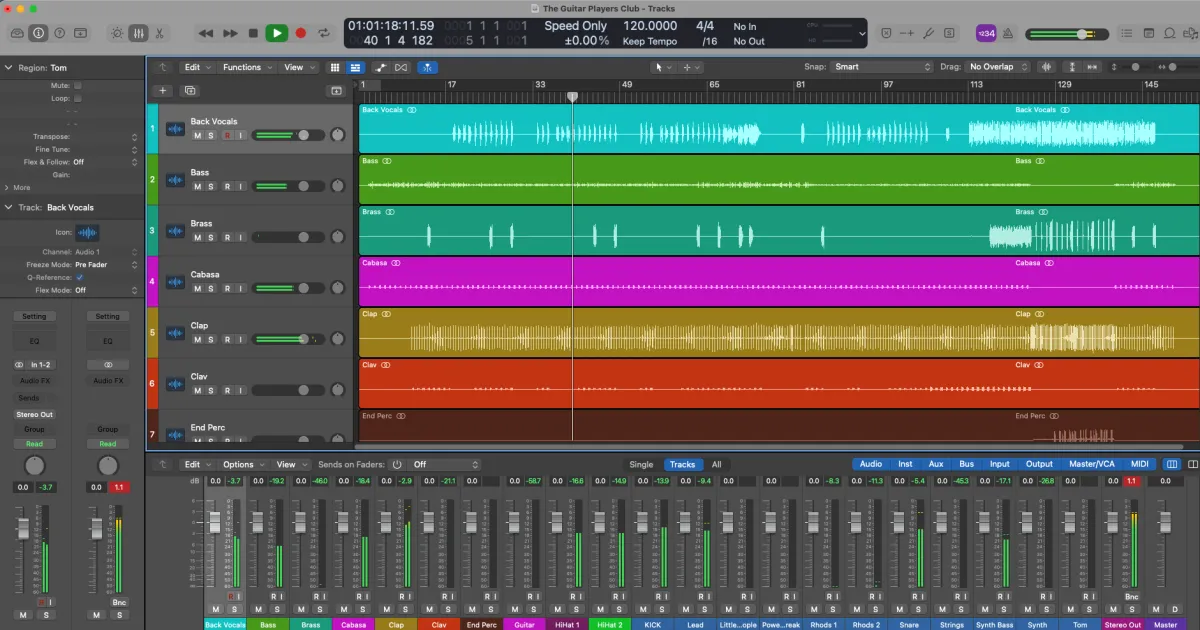This screenshot has height=630, width=1200.
Task: Switch mixer filter to the Aux tab
Action: click(935, 464)
